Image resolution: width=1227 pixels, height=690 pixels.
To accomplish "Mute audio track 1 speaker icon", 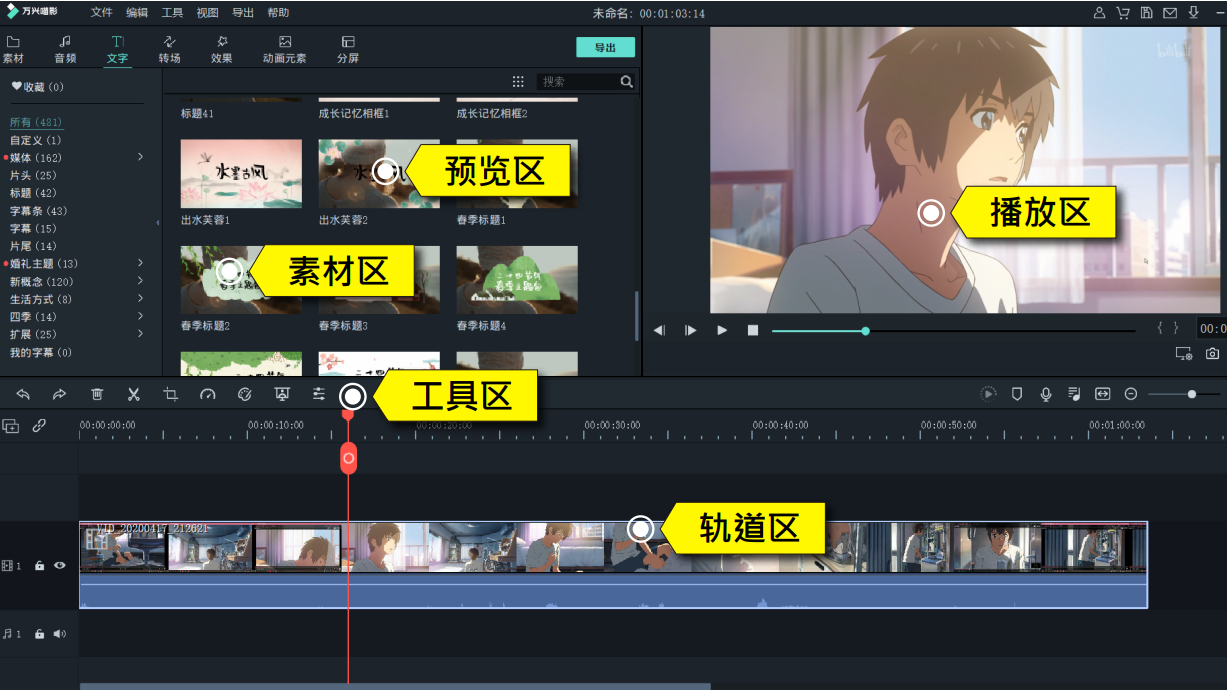I will pos(60,634).
